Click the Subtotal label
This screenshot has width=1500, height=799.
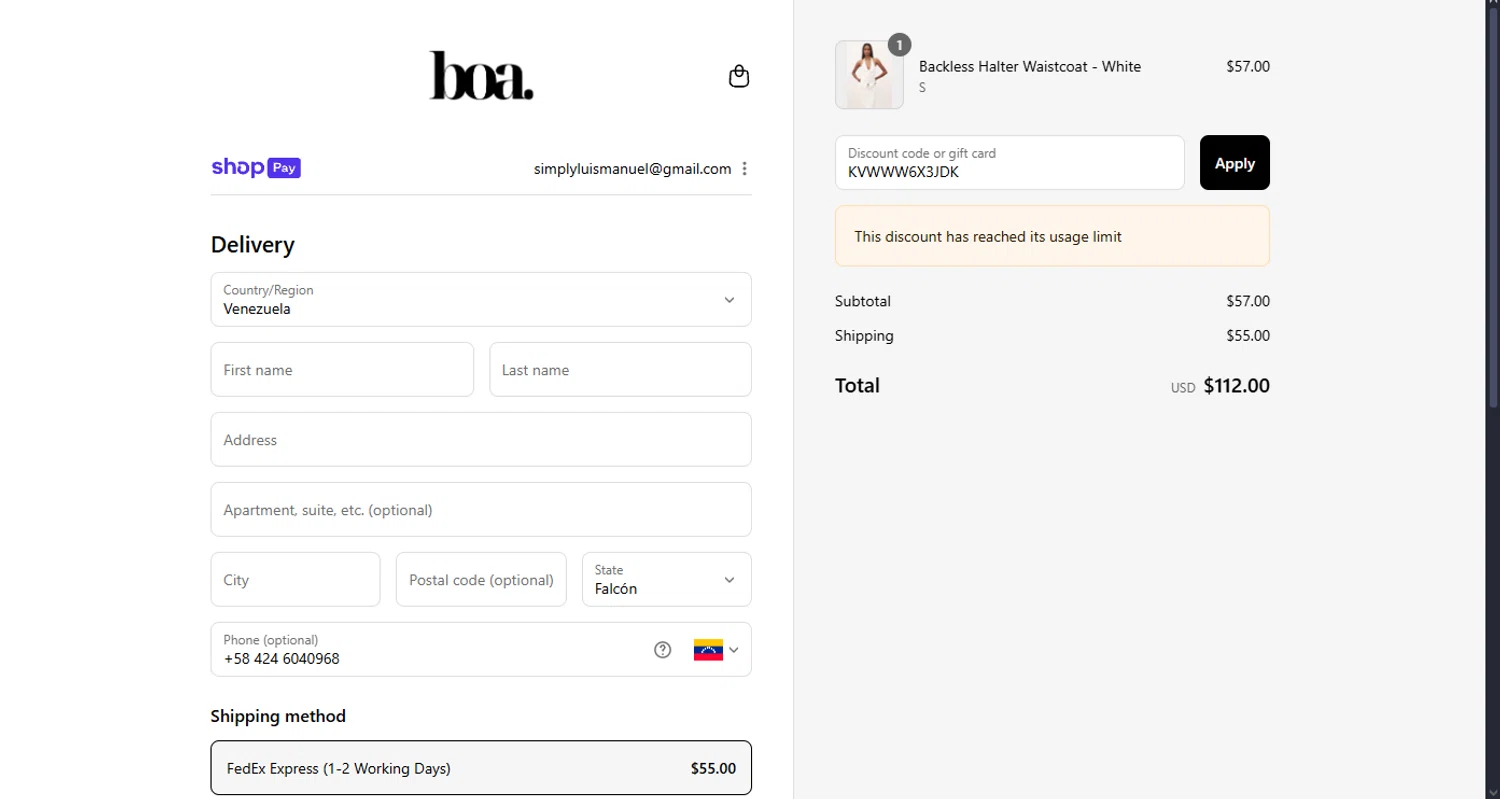pyautogui.click(x=863, y=301)
